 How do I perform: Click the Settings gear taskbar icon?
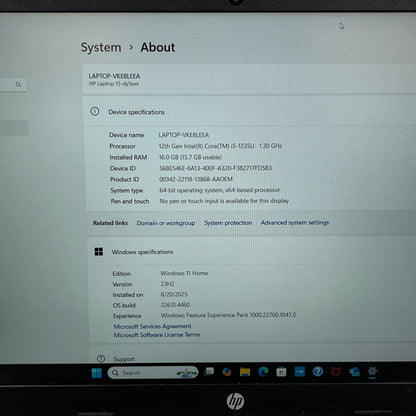pyautogui.click(x=372, y=371)
